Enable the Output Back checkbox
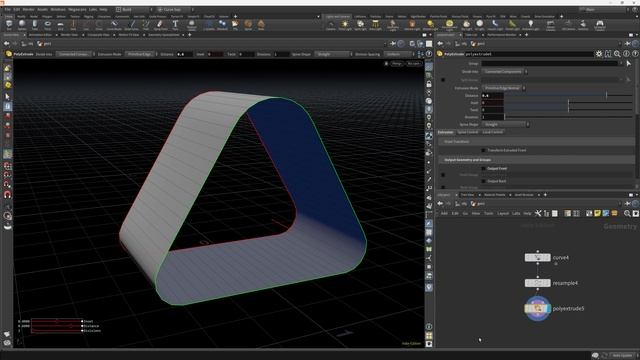This screenshot has width=640, height=360. click(x=484, y=181)
